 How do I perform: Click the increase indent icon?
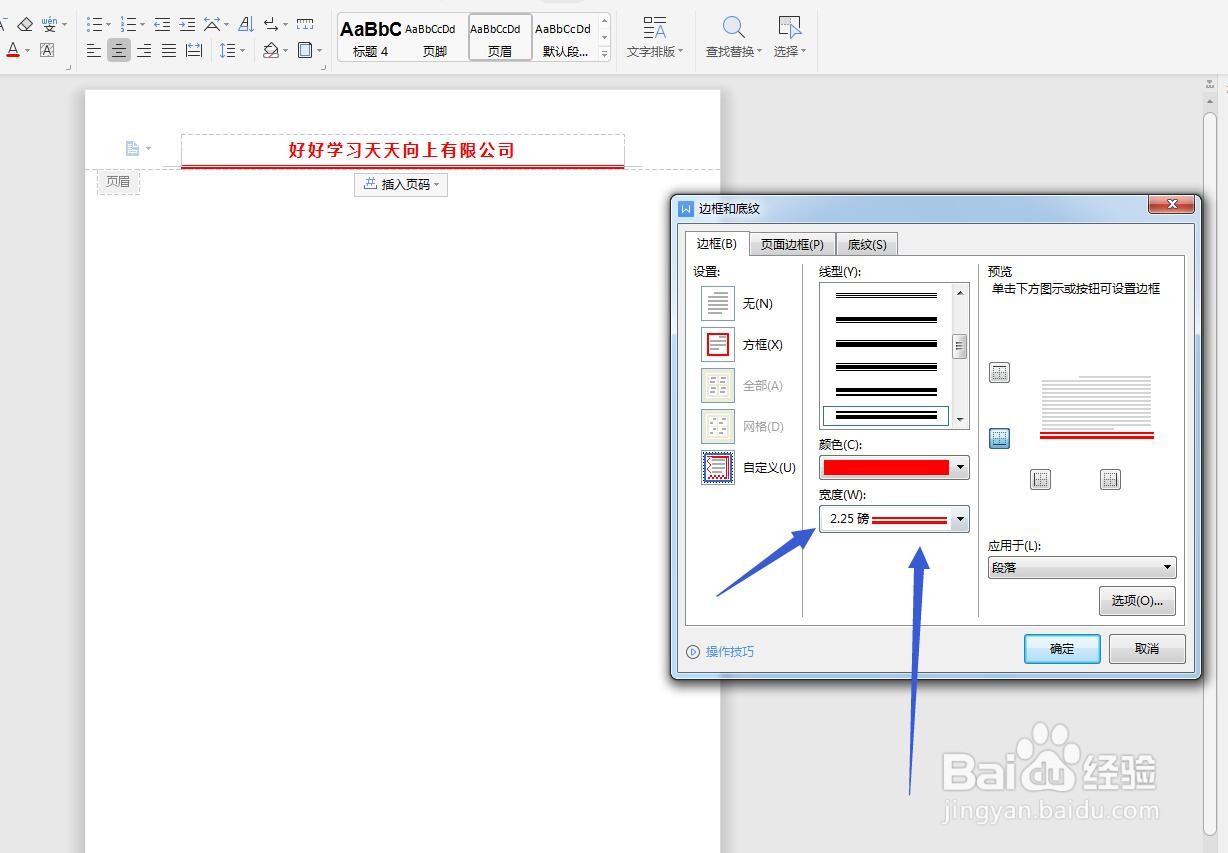point(187,25)
